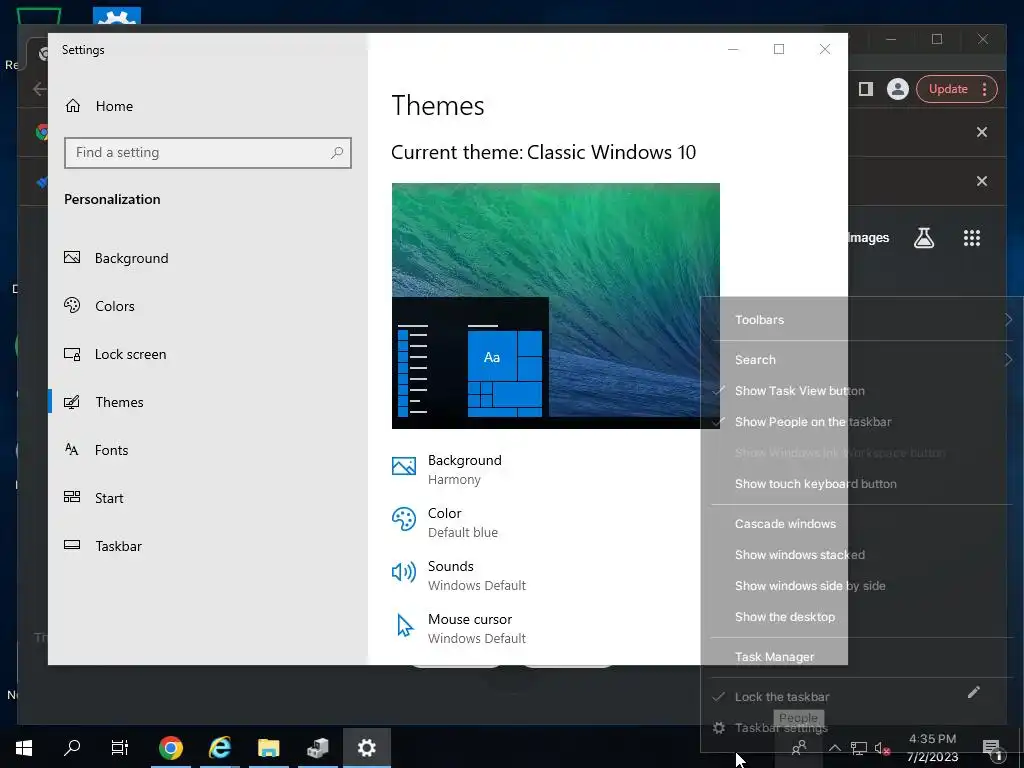Toggle Show touch keyboard button
Image resolution: width=1024 pixels, height=768 pixels.
tap(815, 484)
